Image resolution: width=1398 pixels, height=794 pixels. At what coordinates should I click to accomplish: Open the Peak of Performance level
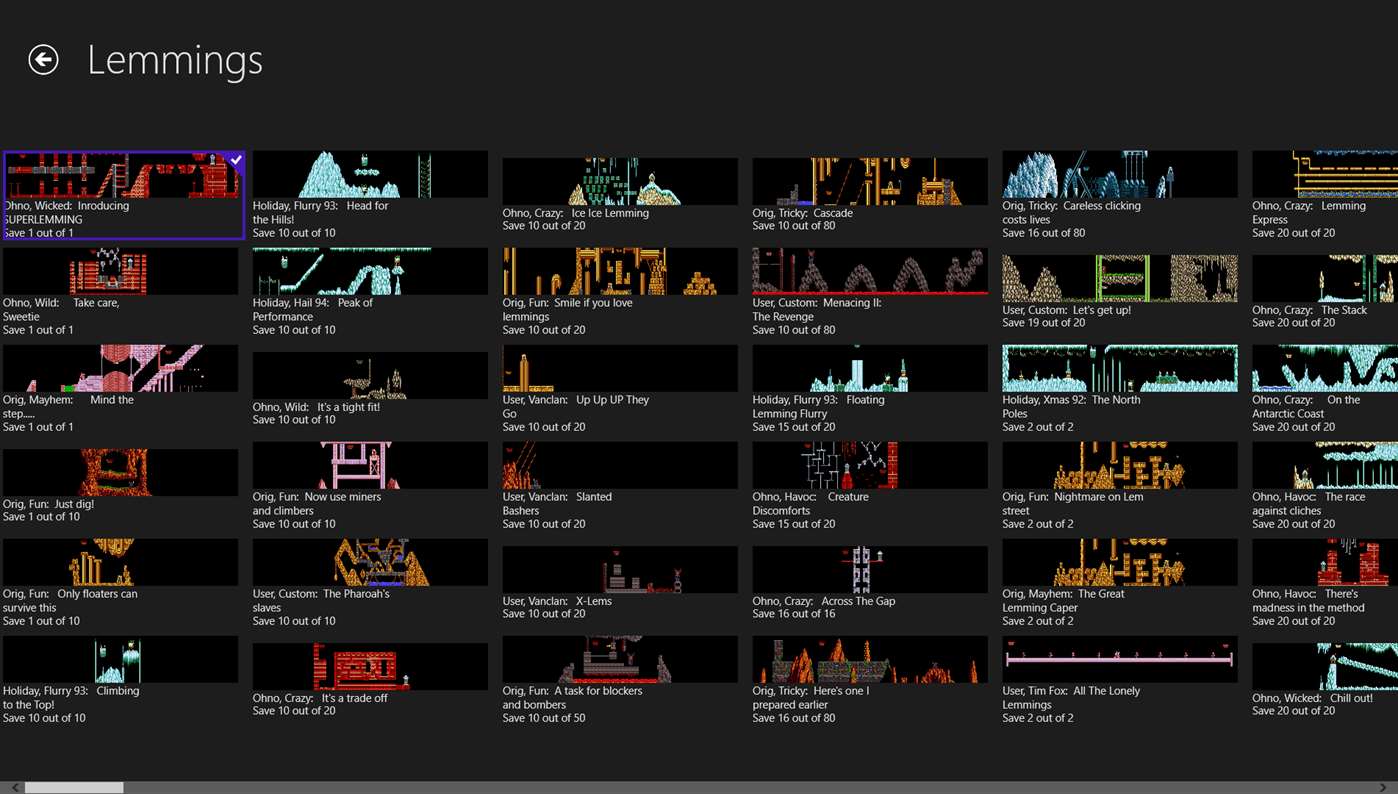370,292
